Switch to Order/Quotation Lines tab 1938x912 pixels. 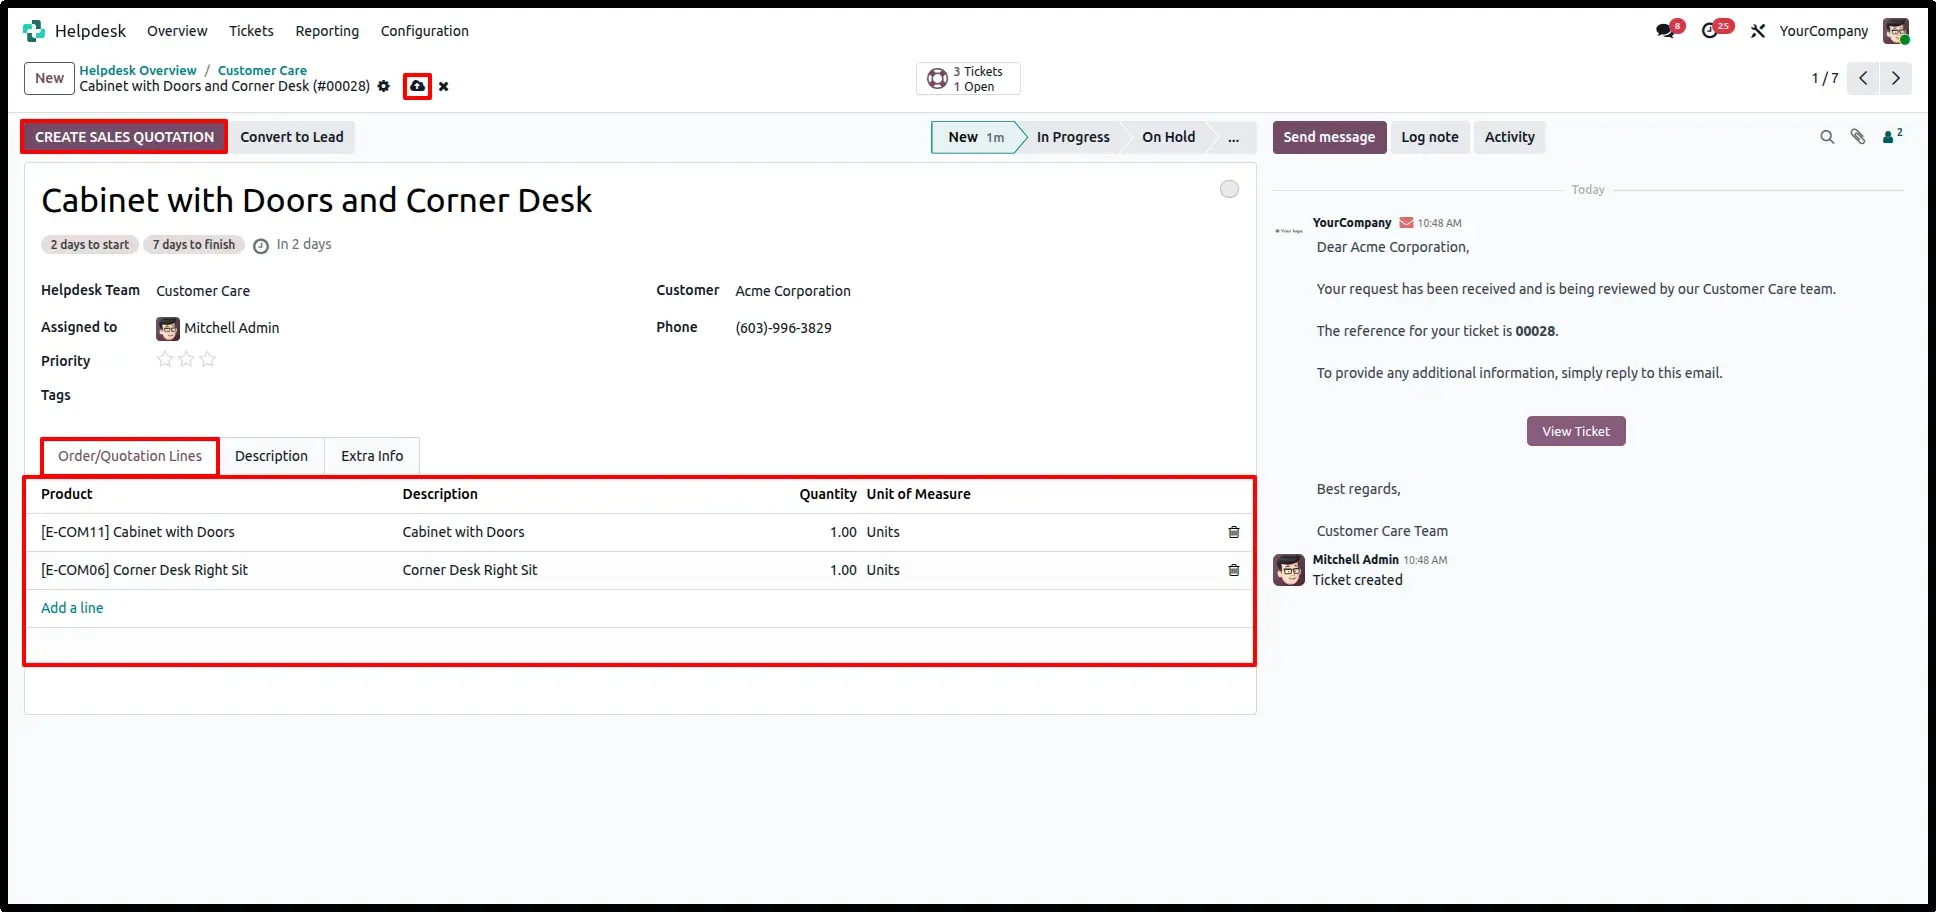130,456
